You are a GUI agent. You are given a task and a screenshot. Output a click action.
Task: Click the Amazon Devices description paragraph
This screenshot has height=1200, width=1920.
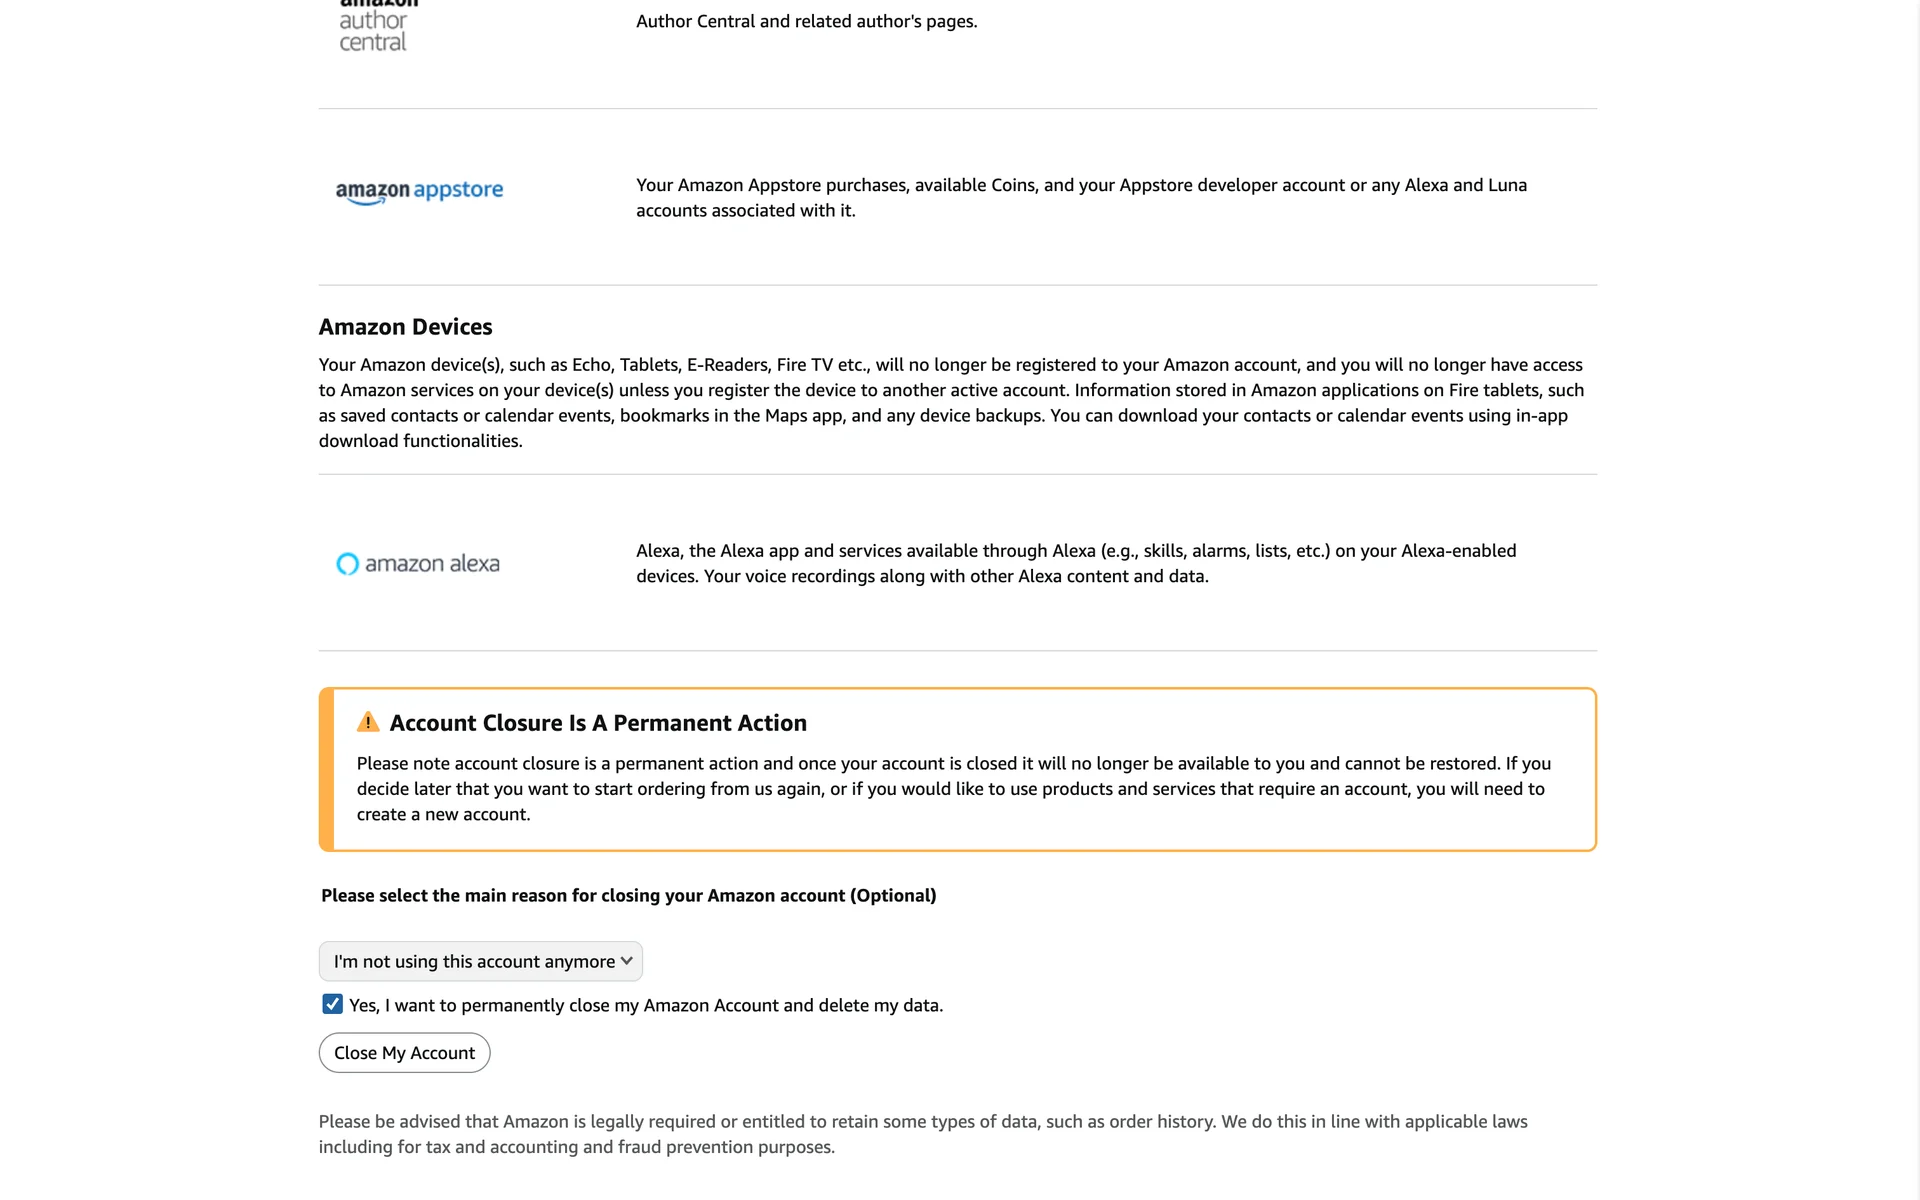[951, 403]
